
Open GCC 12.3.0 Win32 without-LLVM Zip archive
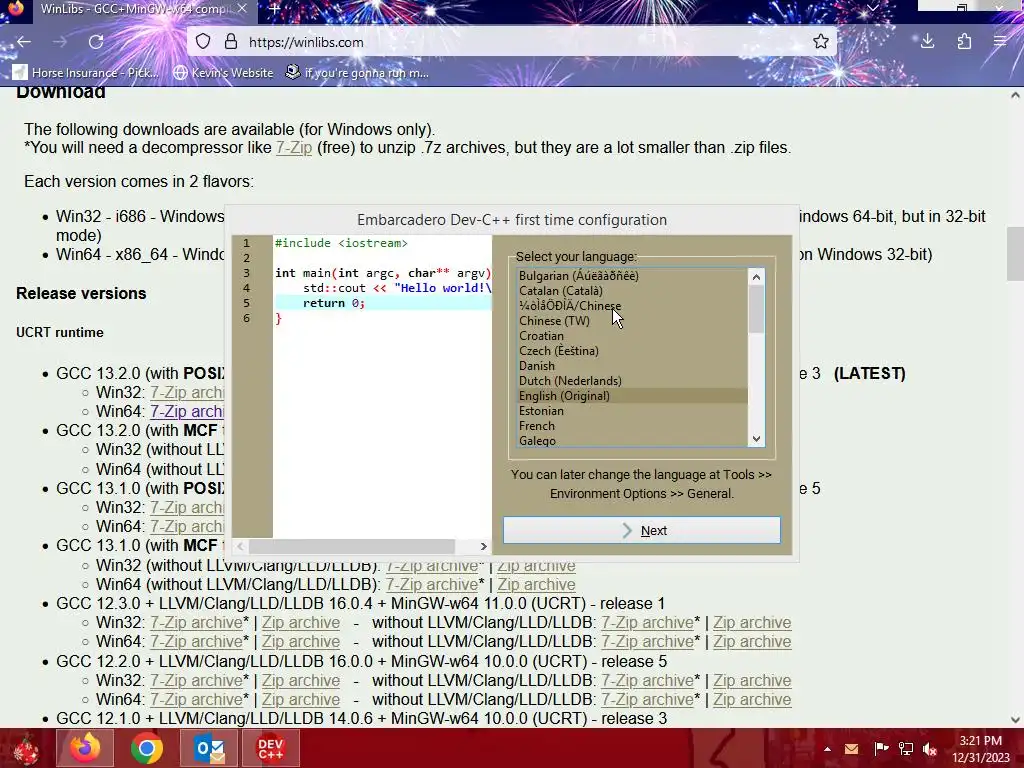click(x=752, y=622)
